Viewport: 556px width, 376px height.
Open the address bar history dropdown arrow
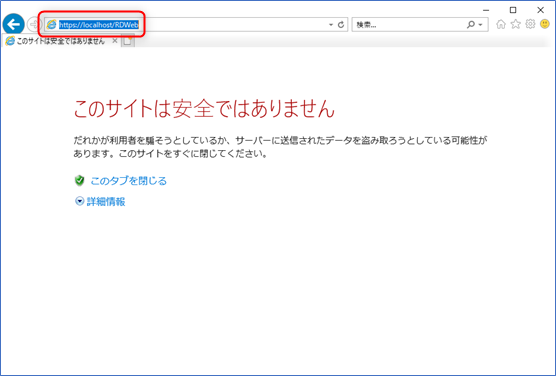coord(331,25)
